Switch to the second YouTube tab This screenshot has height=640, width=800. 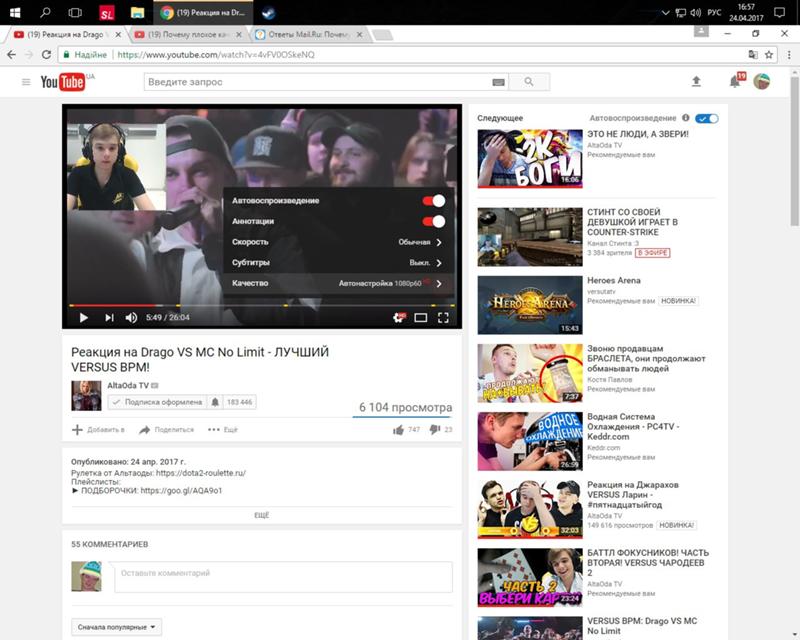(187, 35)
